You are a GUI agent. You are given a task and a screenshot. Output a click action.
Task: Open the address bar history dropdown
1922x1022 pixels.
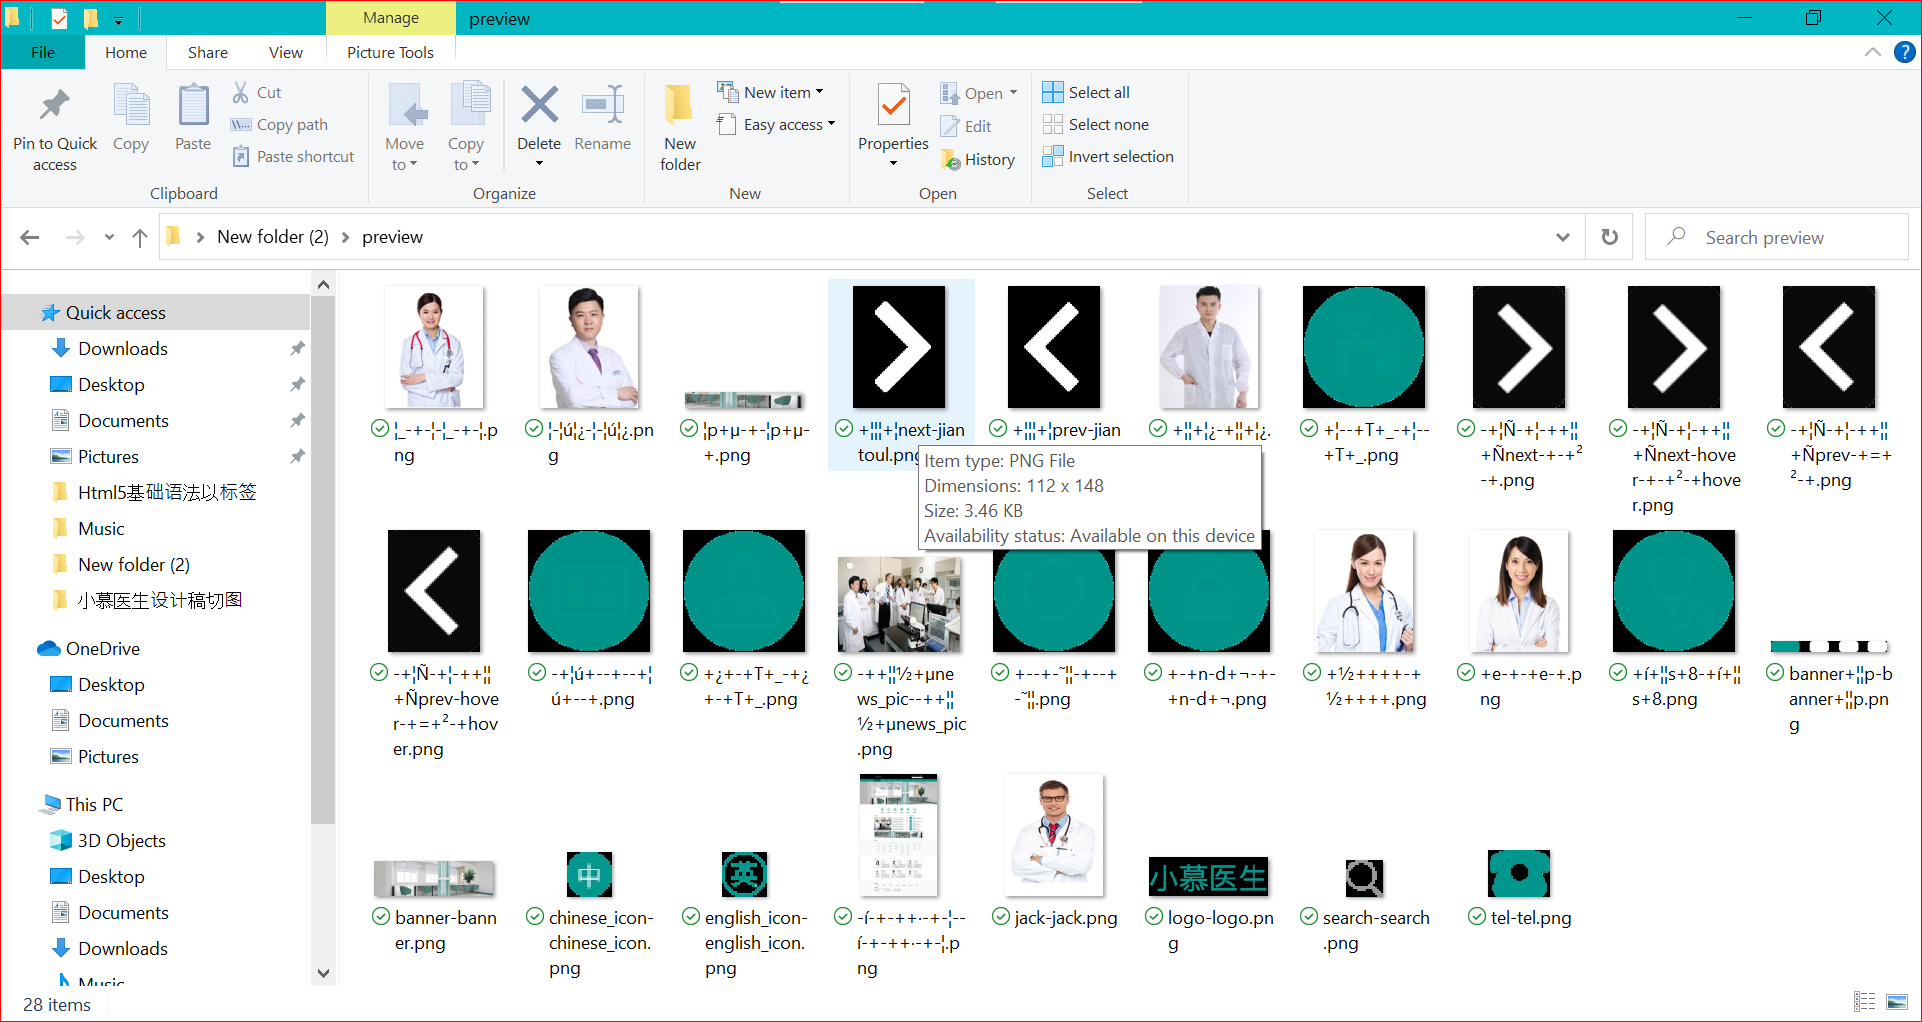pos(1563,237)
